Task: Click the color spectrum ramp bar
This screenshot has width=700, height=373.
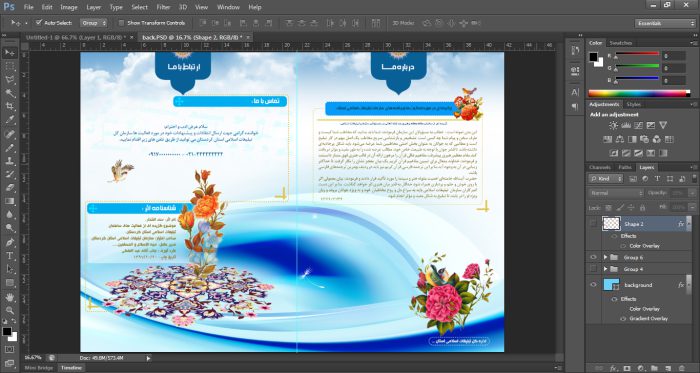Action: click(639, 93)
